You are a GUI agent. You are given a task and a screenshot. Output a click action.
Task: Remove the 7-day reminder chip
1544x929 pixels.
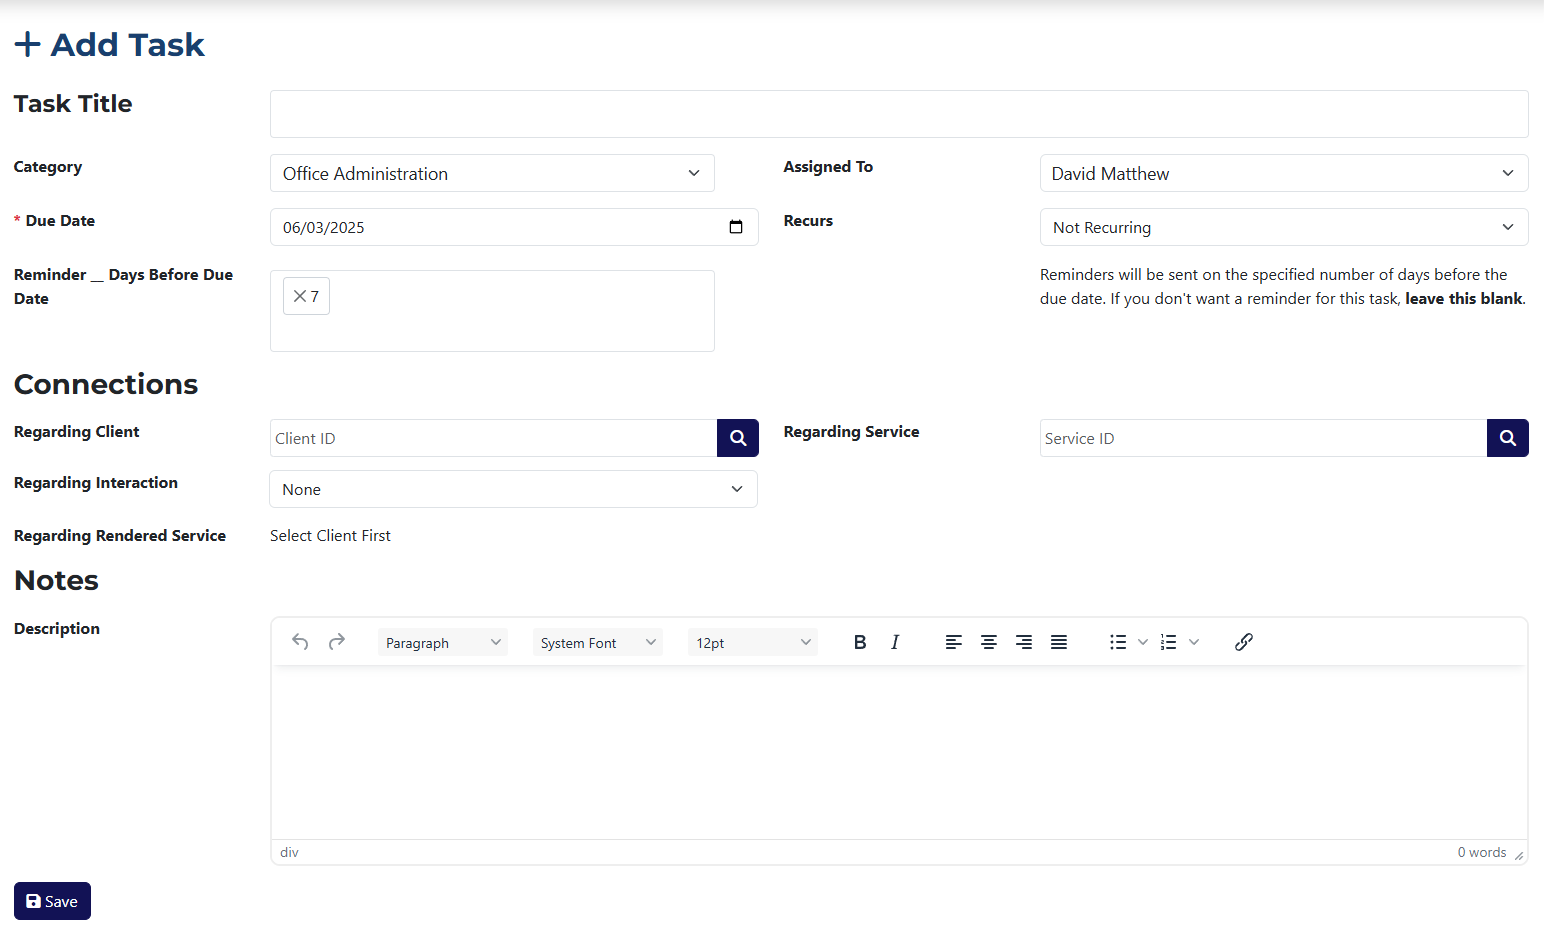pos(299,295)
